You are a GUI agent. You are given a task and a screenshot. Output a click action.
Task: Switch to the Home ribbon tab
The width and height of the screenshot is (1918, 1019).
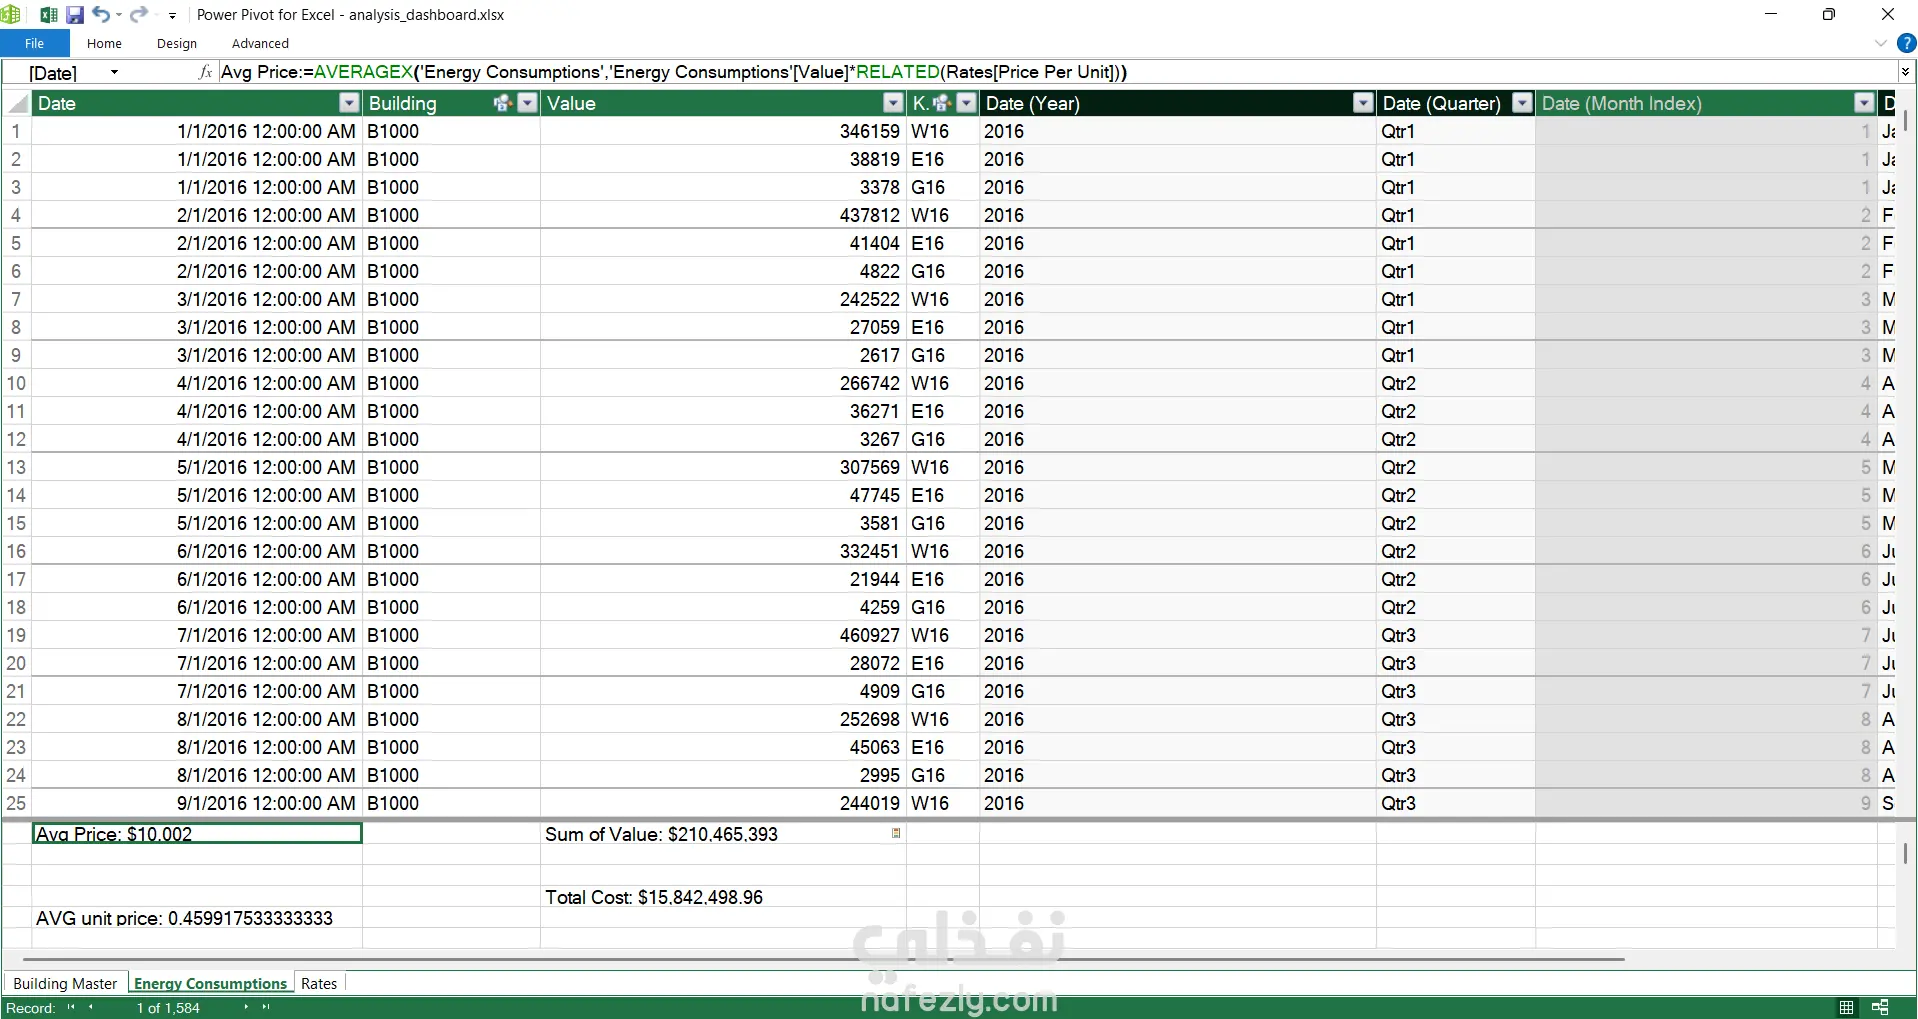click(x=104, y=43)
